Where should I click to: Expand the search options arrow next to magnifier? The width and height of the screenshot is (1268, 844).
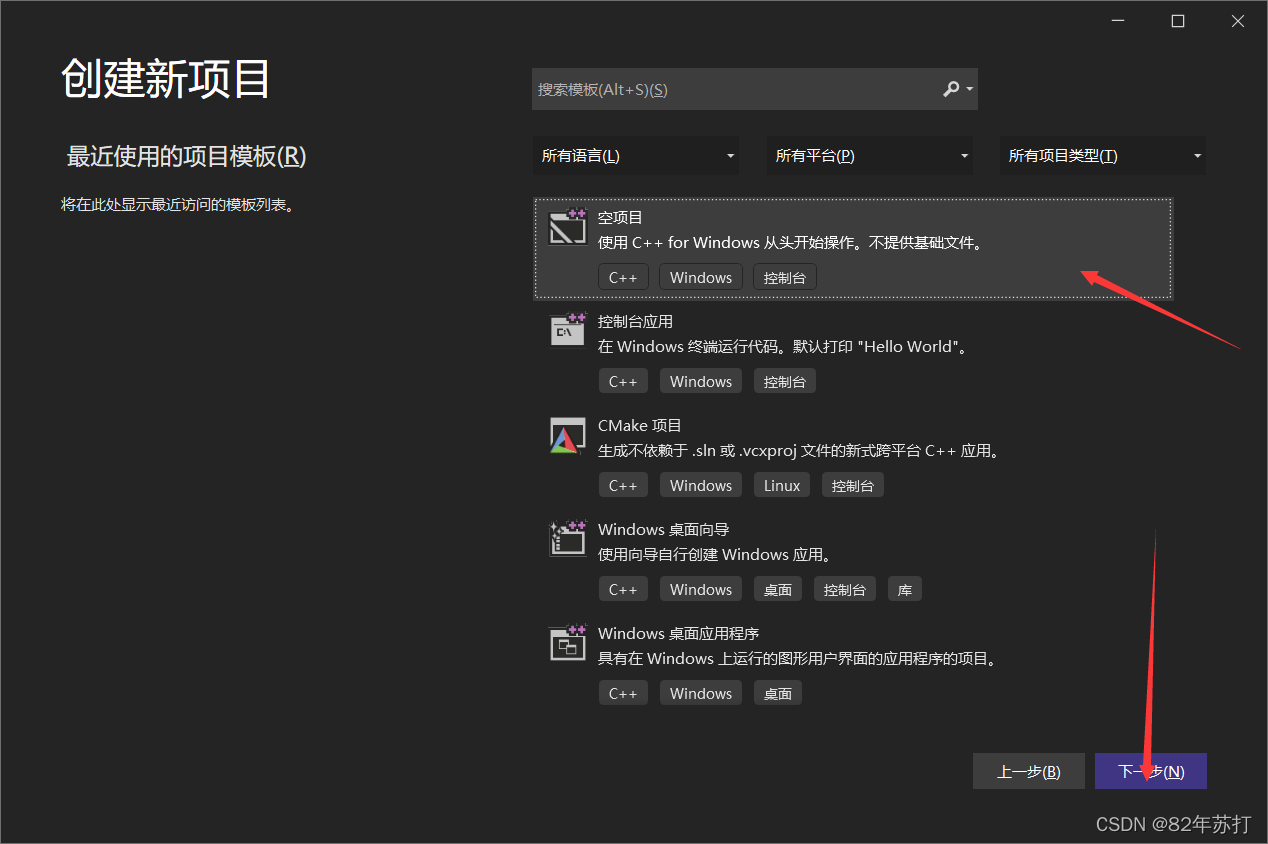(x=969, y=90)
